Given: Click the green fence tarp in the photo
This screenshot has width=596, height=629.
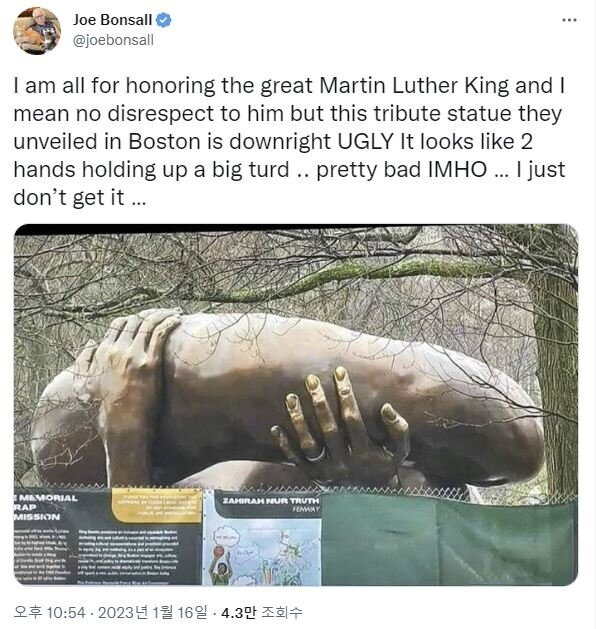Looking at the screenshot, I should point(449,540).
